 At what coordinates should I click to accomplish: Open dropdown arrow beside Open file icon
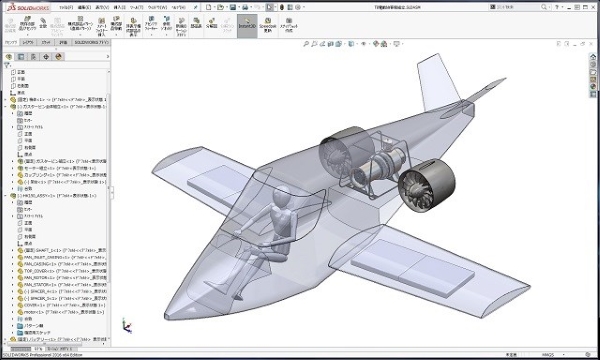pyautogui.click(x=226, y=7)
